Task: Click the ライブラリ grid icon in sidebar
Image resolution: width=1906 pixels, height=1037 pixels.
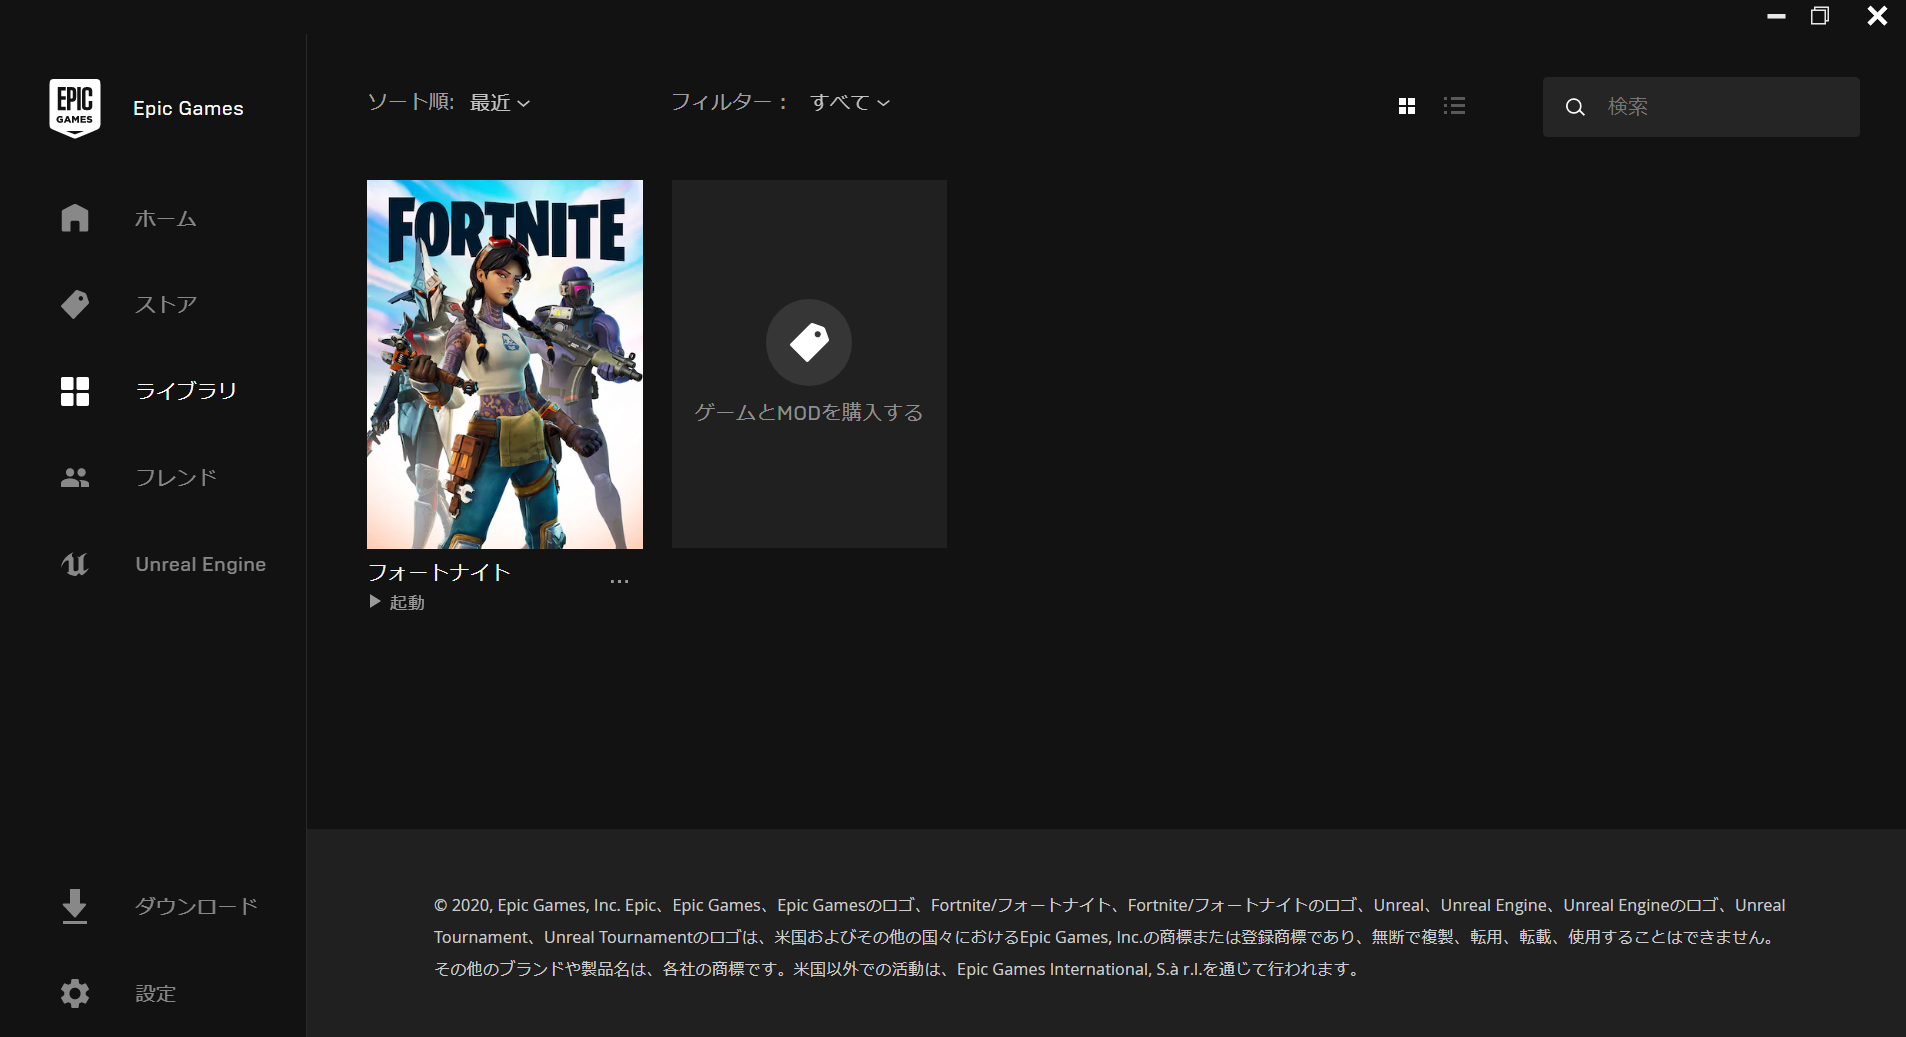Action: click(75, 391)
